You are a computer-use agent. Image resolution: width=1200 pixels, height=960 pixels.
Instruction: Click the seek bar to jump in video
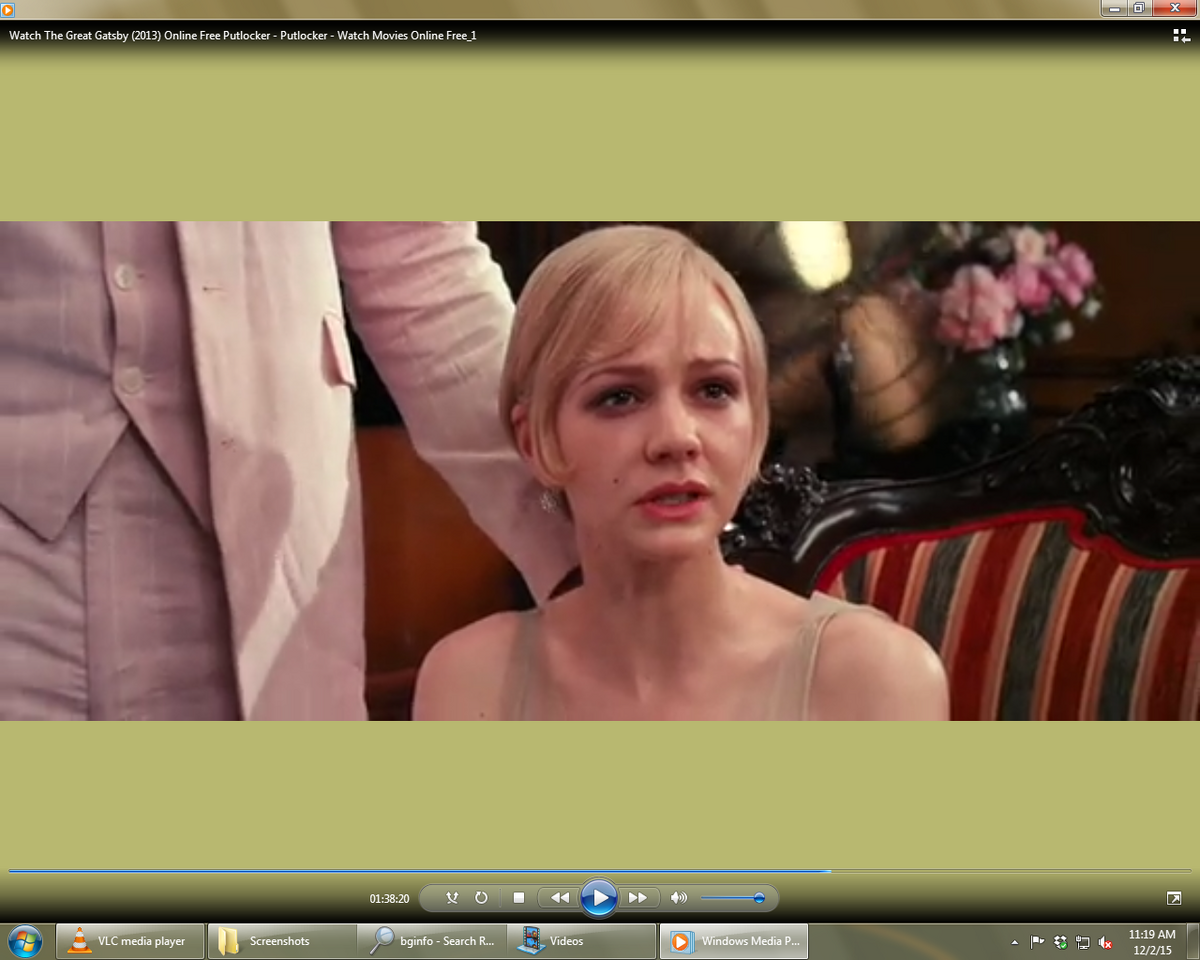(600, 871)
